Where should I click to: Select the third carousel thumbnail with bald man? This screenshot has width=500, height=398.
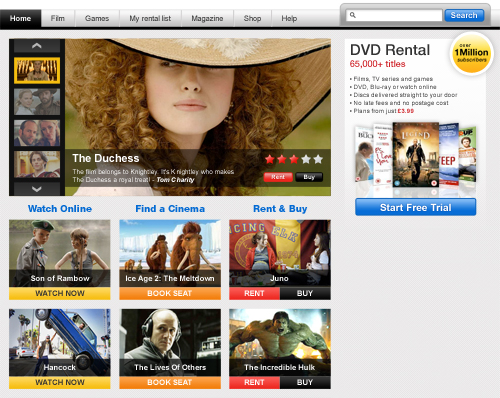tap(37, 133)
